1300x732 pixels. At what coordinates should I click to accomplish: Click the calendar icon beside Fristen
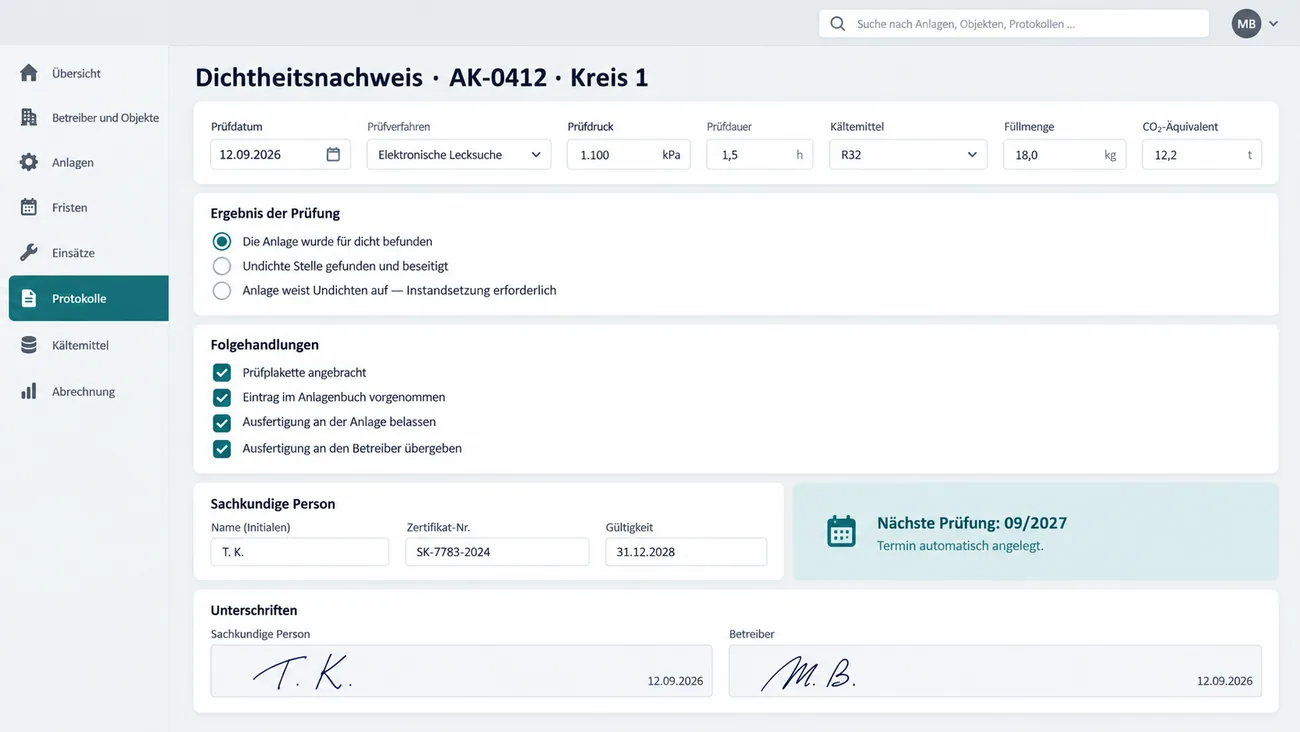[x=29, y=207]
